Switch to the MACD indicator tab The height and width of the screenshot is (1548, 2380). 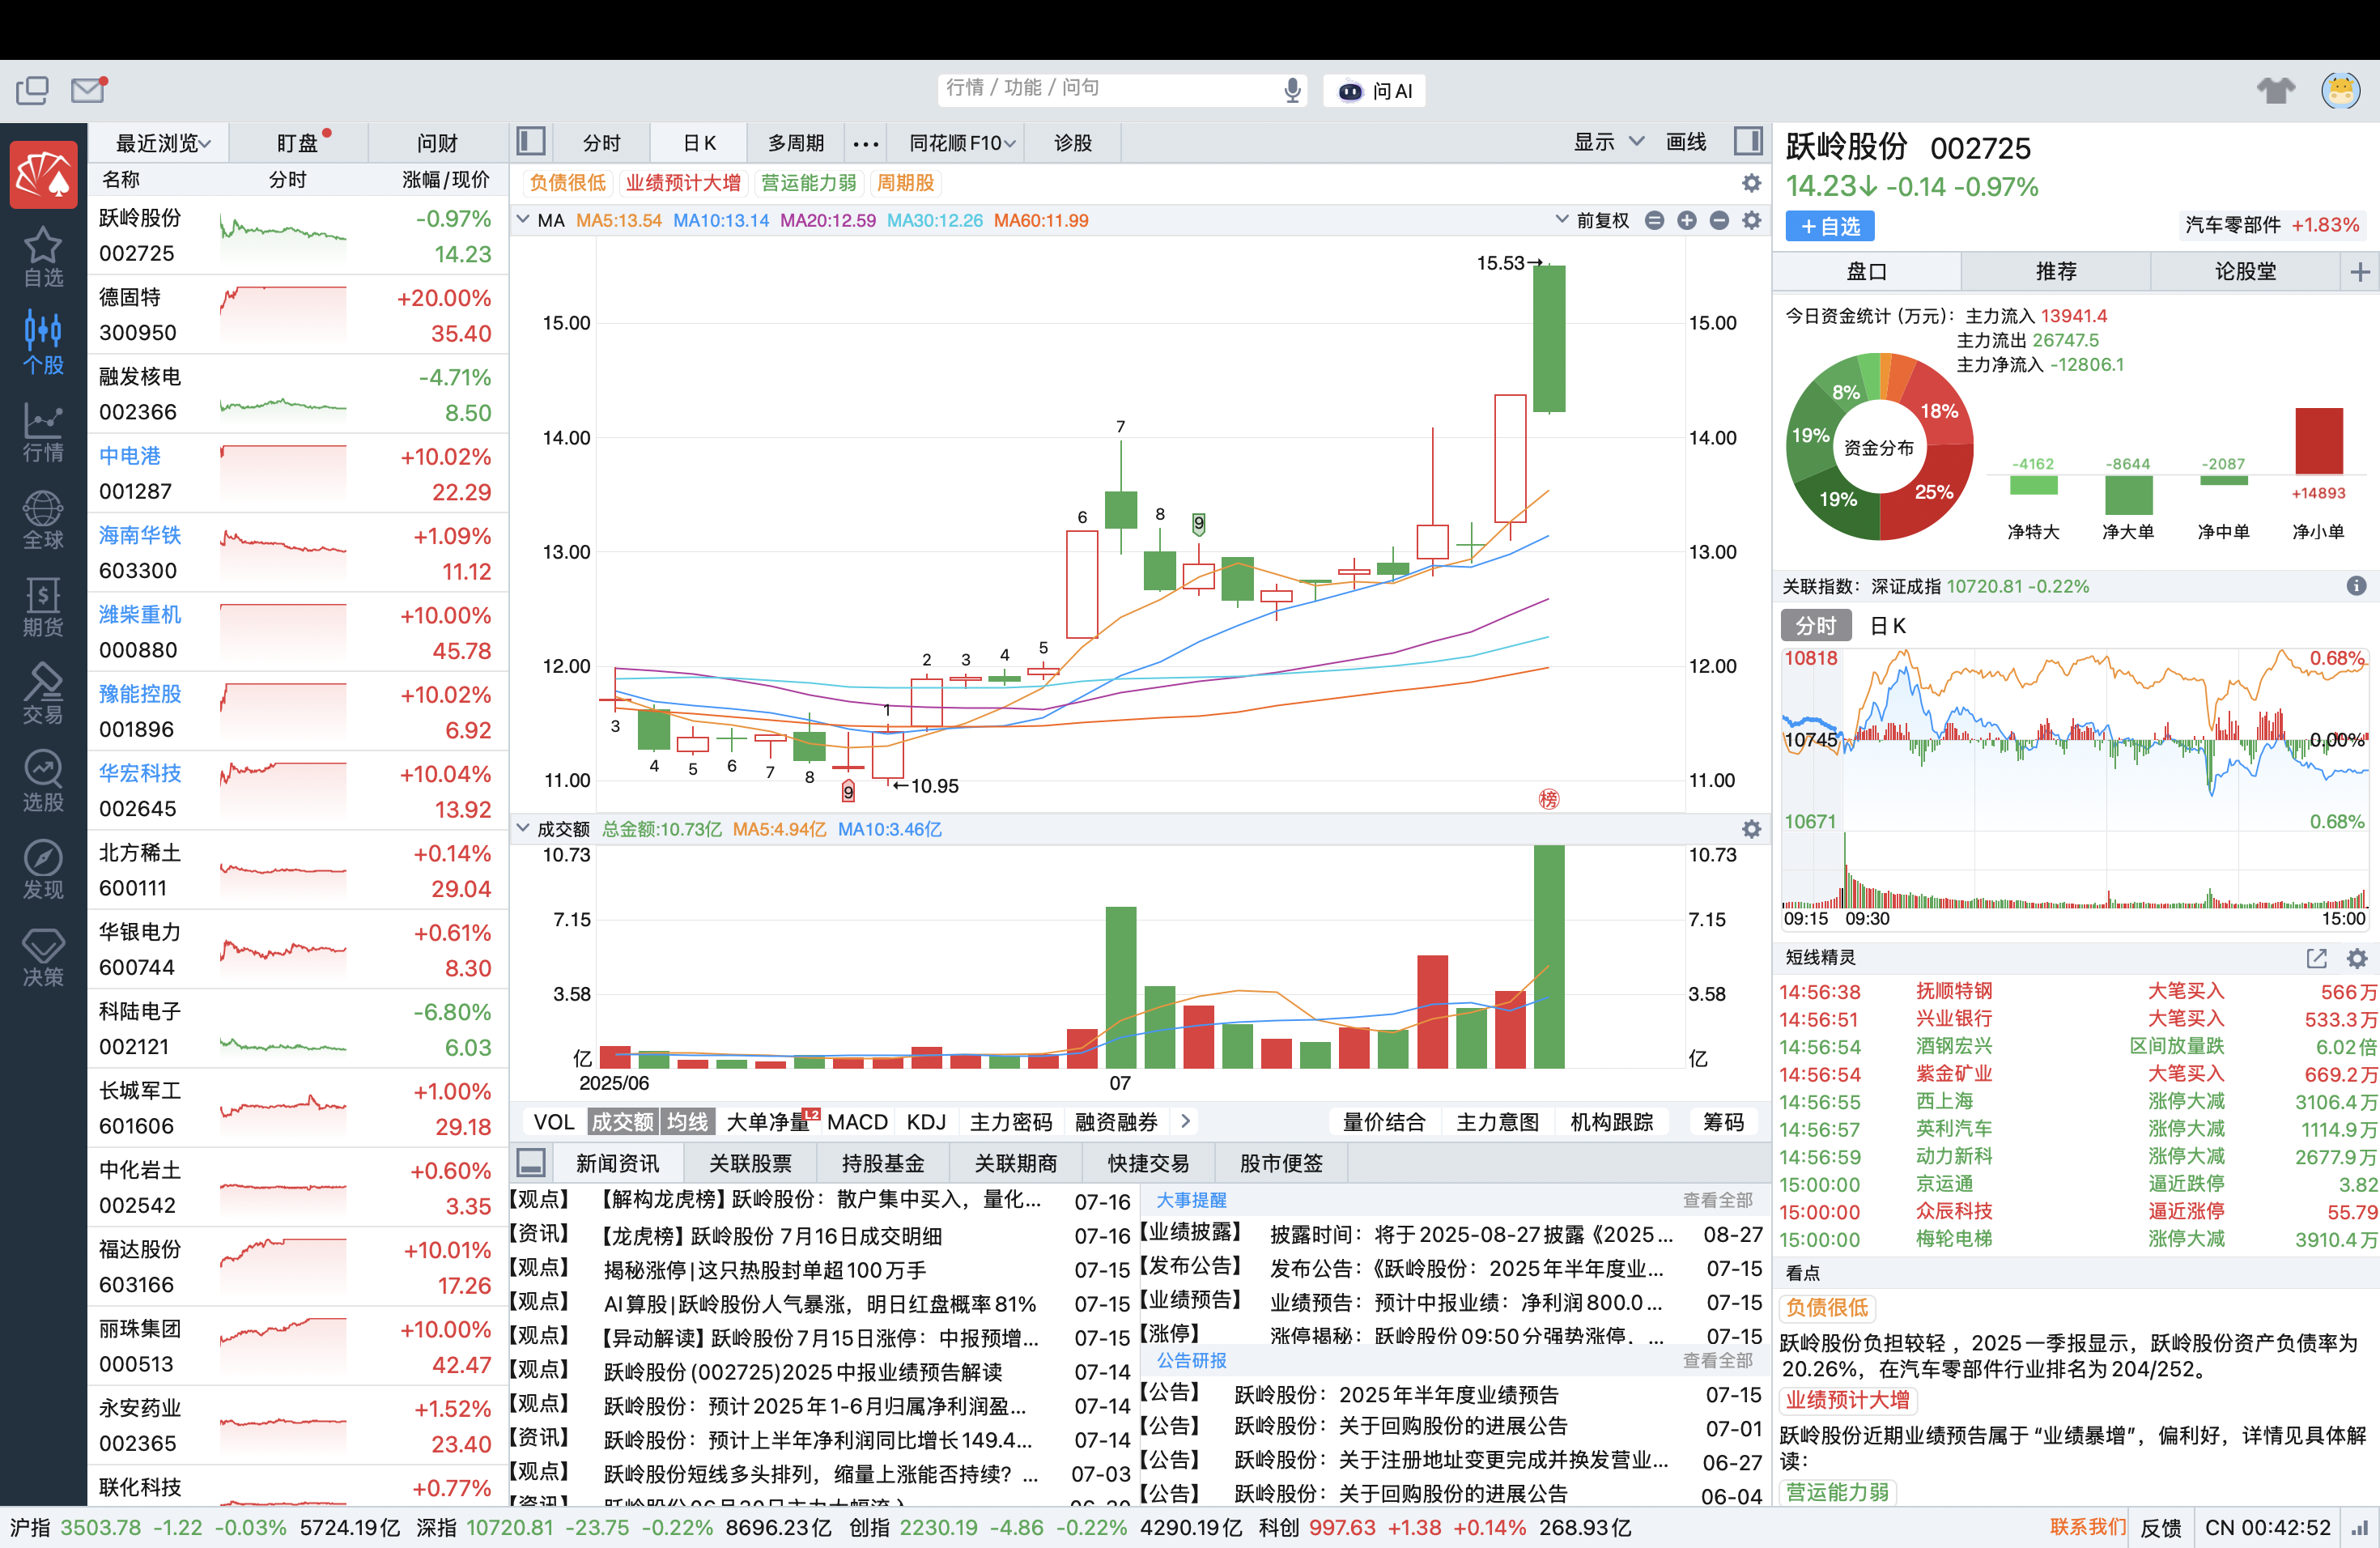coord(857,1122)
